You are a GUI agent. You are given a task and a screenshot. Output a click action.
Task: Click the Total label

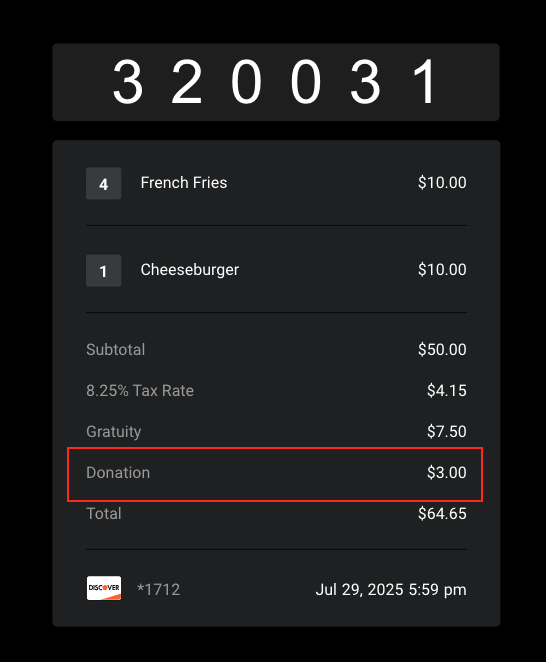(104, 514)
